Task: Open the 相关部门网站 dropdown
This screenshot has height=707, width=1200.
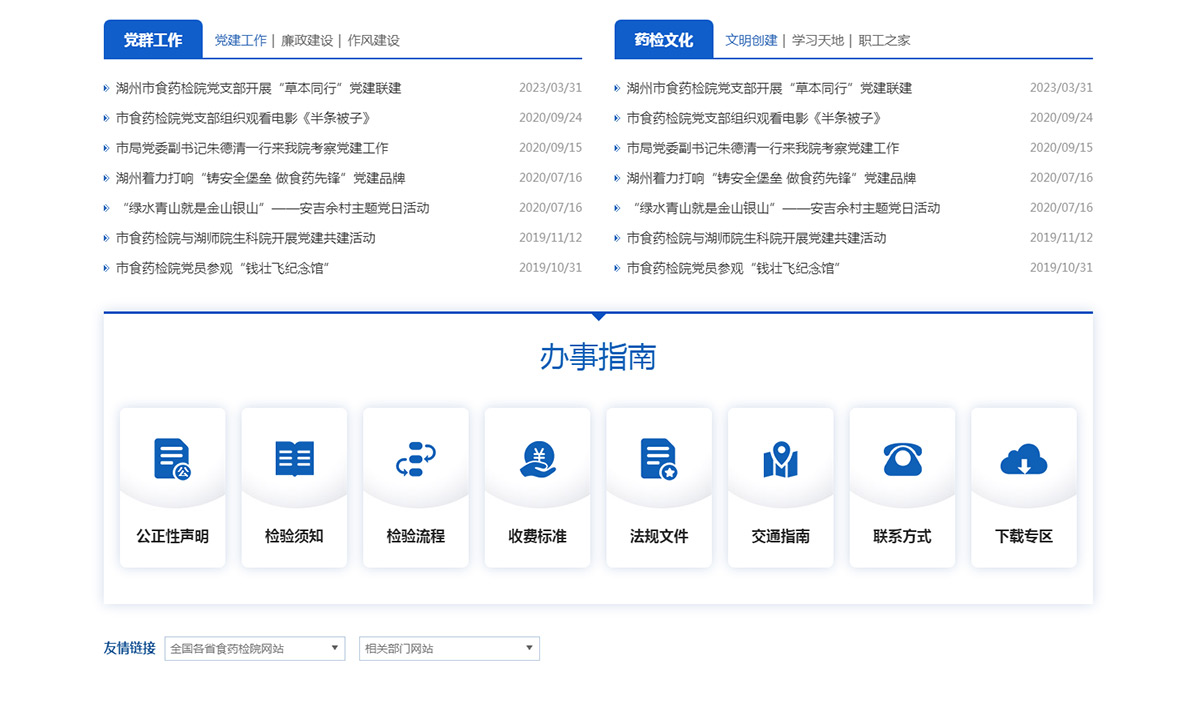Action: (449, 648)
